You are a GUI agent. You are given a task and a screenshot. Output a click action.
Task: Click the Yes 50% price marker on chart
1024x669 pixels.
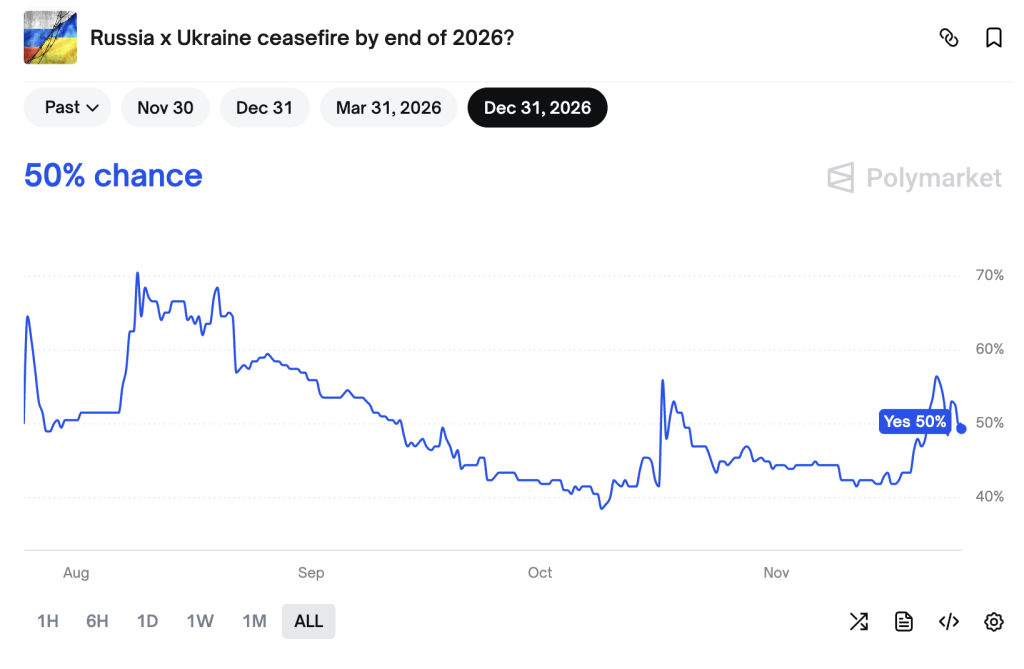pyautogui.click(x=915, y=422)
